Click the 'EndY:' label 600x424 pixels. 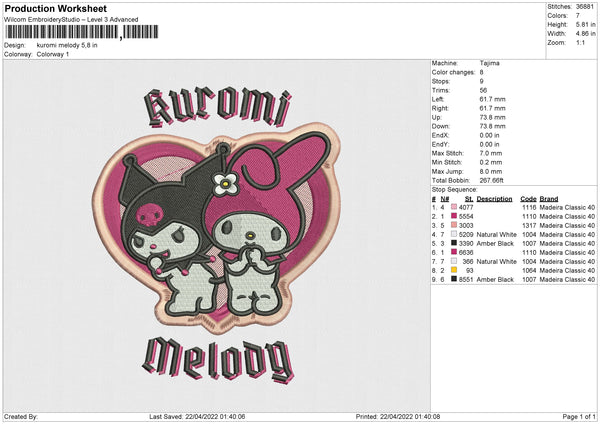pyautogui.click(x=440, y=144)
